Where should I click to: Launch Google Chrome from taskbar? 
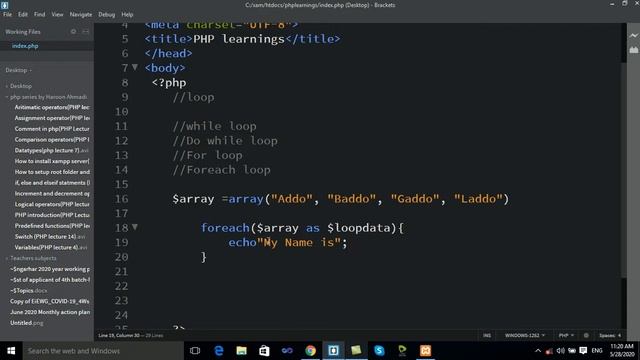click(x=311, y=351)
